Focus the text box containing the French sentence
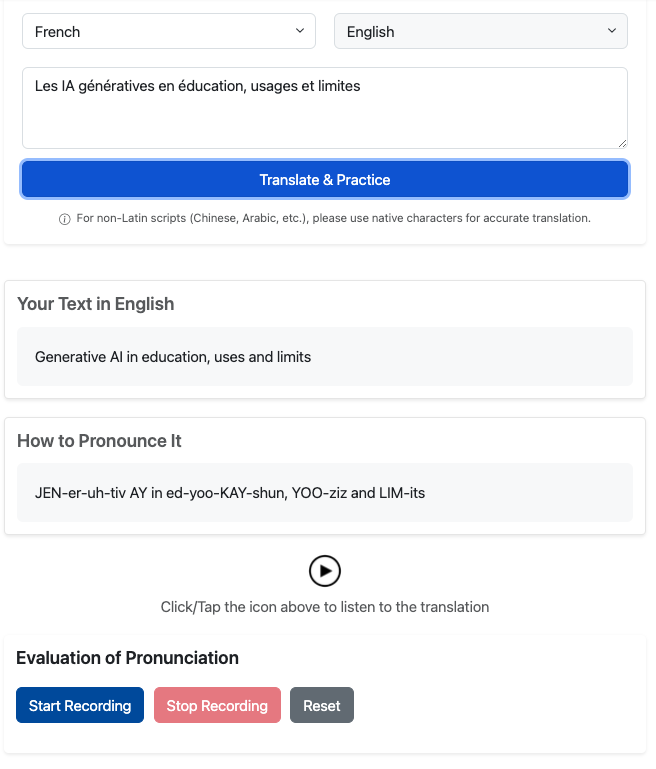This screenshot has height=769, width=656. 325,108
